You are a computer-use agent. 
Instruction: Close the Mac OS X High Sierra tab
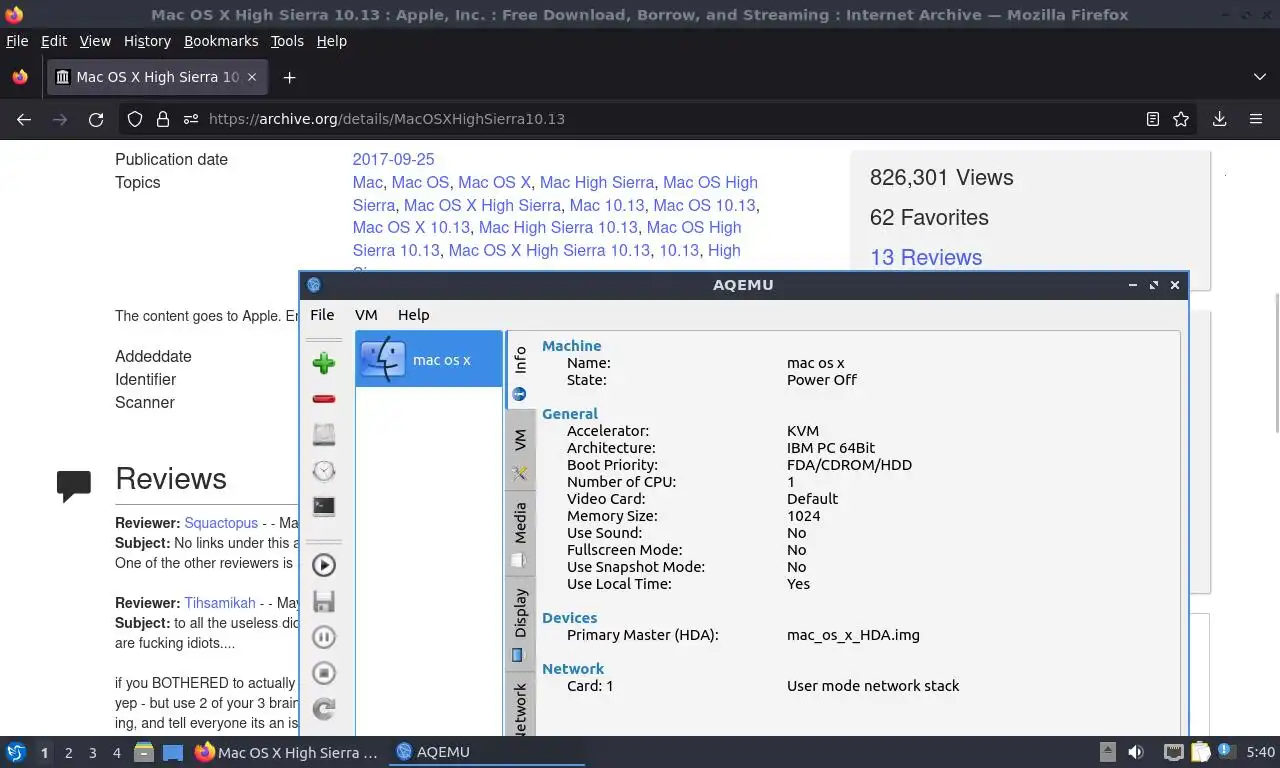(x=252, y=77)
